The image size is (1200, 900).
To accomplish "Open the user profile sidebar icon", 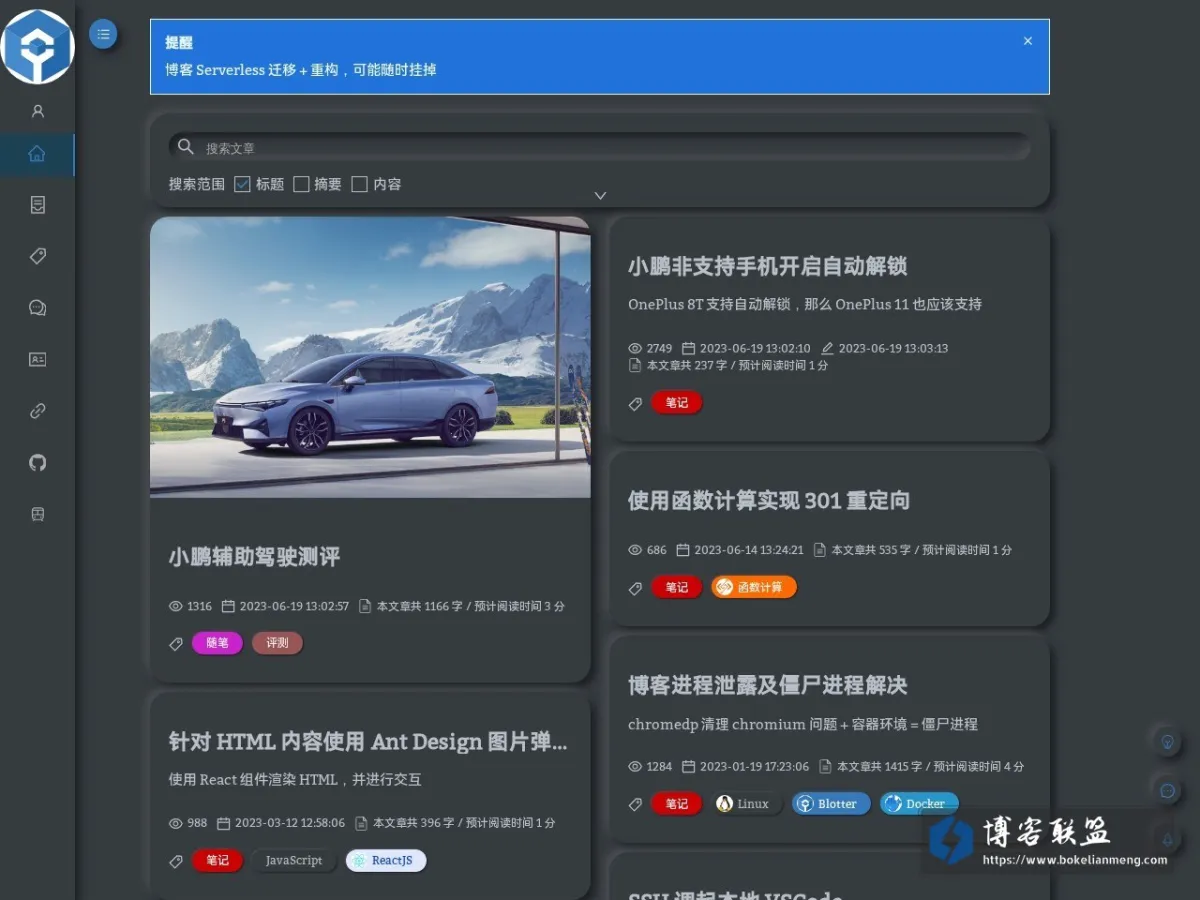I will (x=37, y=111).
